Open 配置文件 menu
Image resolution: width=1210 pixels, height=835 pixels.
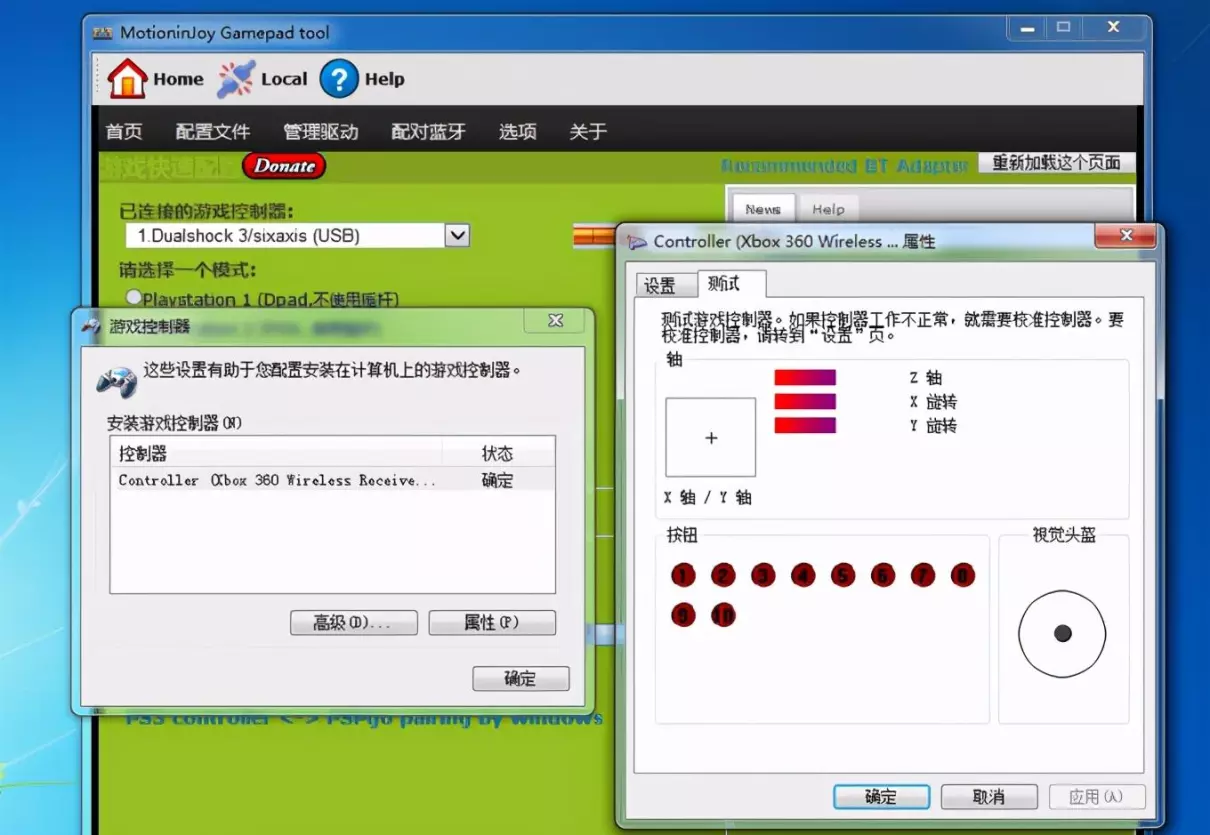[213, 131]
